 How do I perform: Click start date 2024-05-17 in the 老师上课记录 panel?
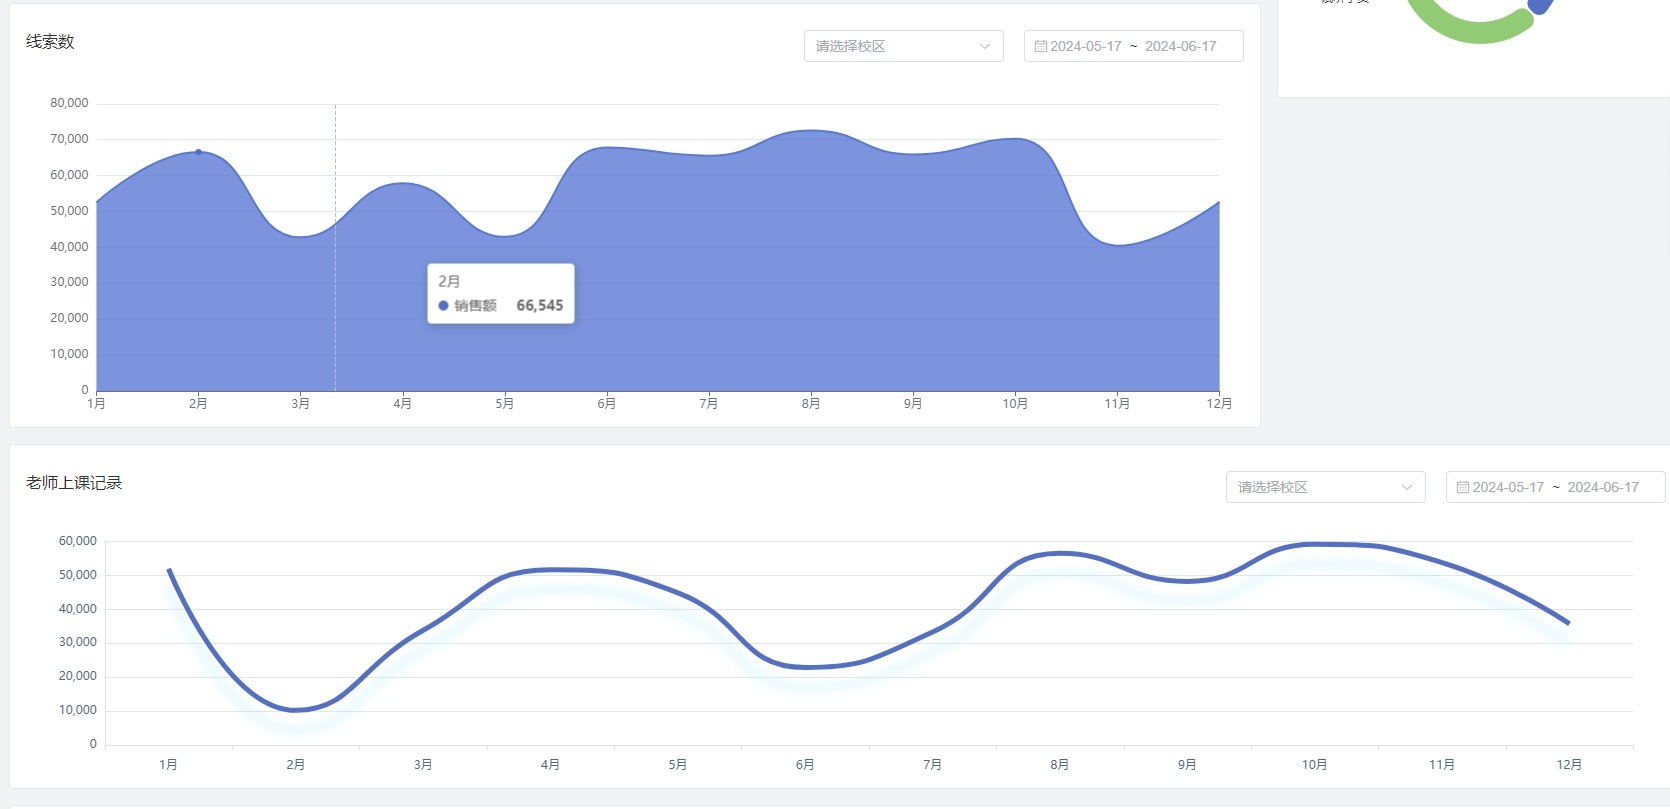[x=1508, y=488]
